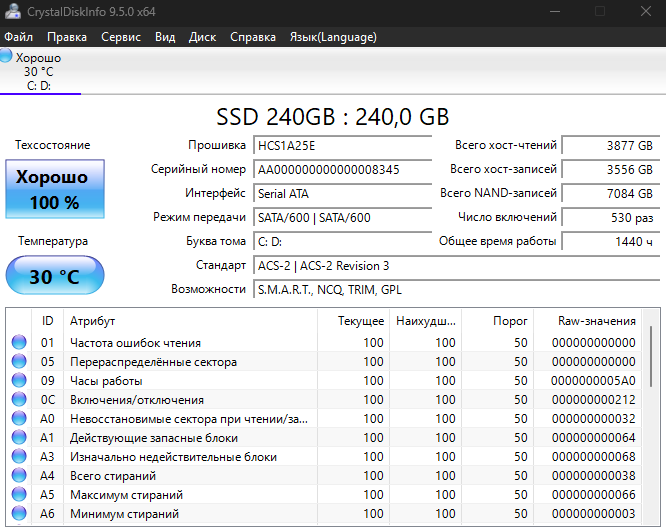666x532 pixels.
Task: Click the CrystalDiskInfo app icon in title bar
Action: pyautogui.click(x=12, y=11)
